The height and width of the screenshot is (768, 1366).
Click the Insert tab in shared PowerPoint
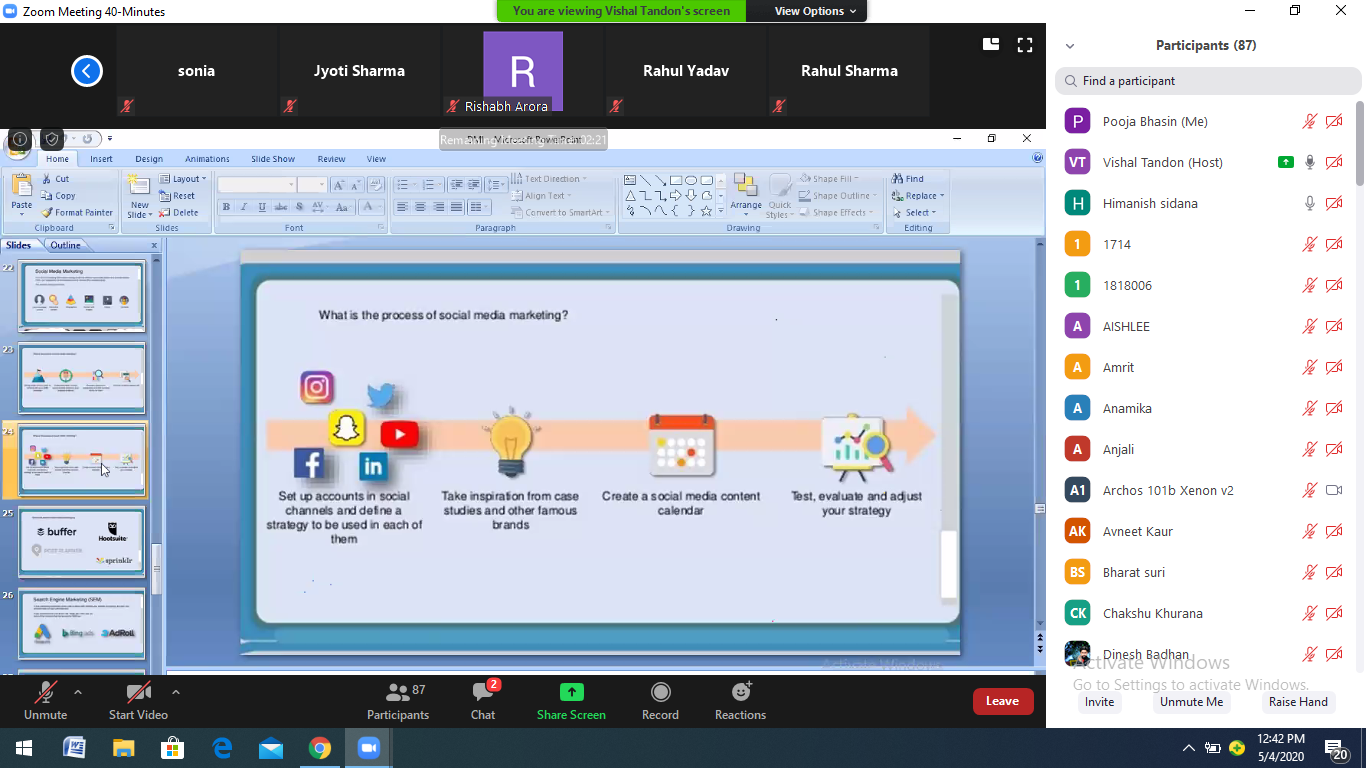(101, 159)
